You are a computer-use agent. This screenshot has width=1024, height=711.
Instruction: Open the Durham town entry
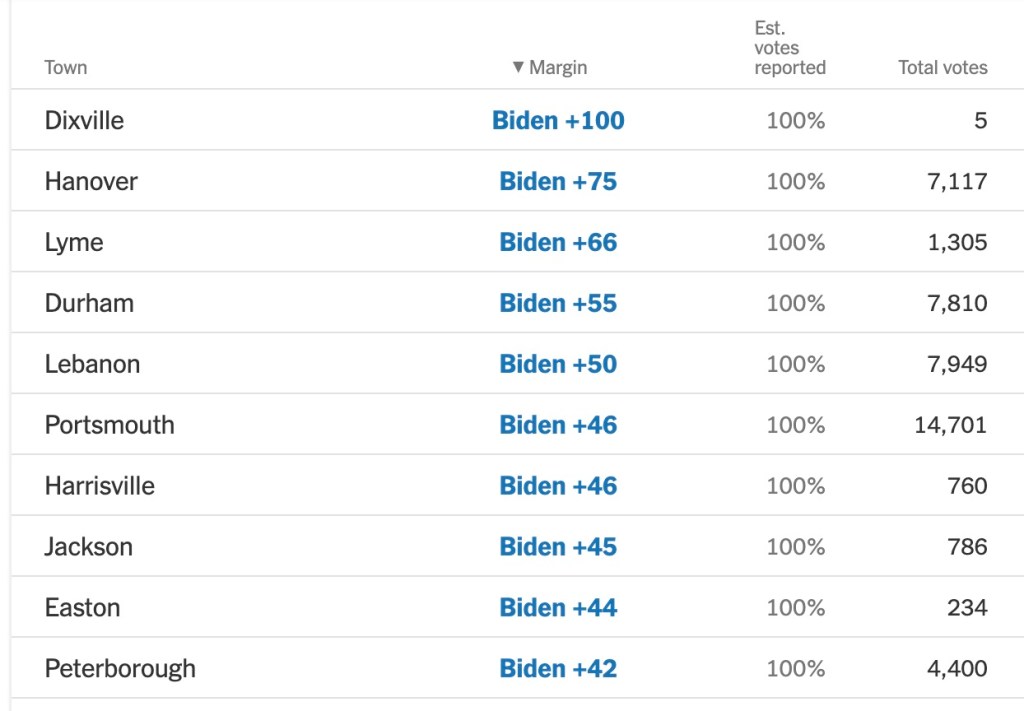pos(89,304)
